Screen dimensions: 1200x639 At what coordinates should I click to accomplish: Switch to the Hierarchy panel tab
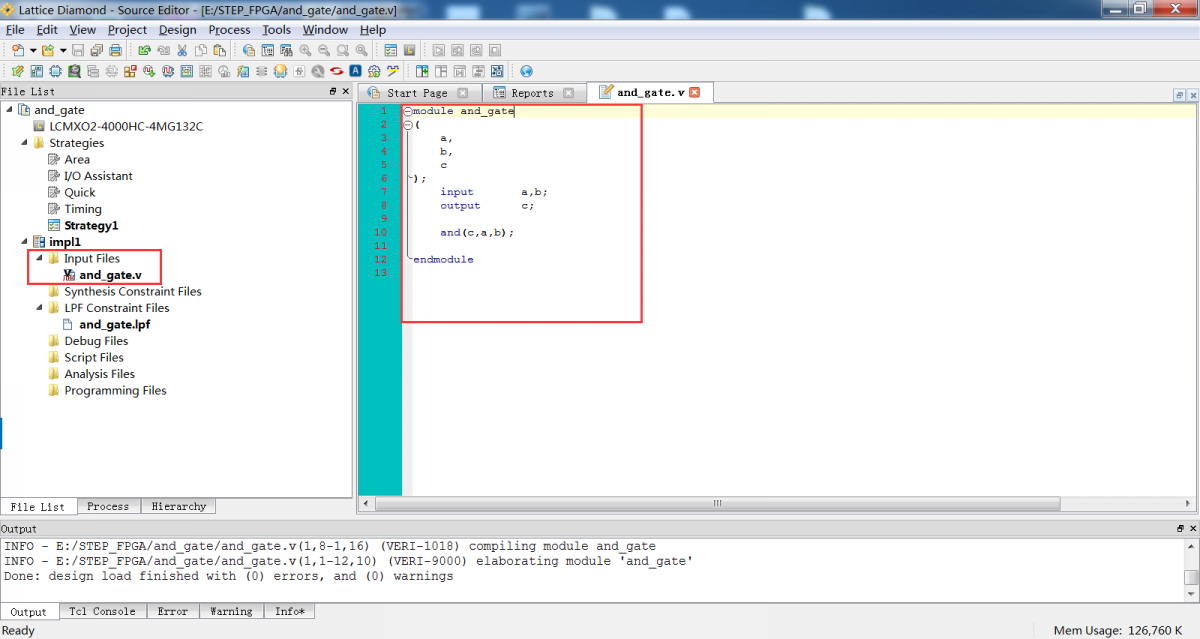pyautogui.click(x=179, y=506)
